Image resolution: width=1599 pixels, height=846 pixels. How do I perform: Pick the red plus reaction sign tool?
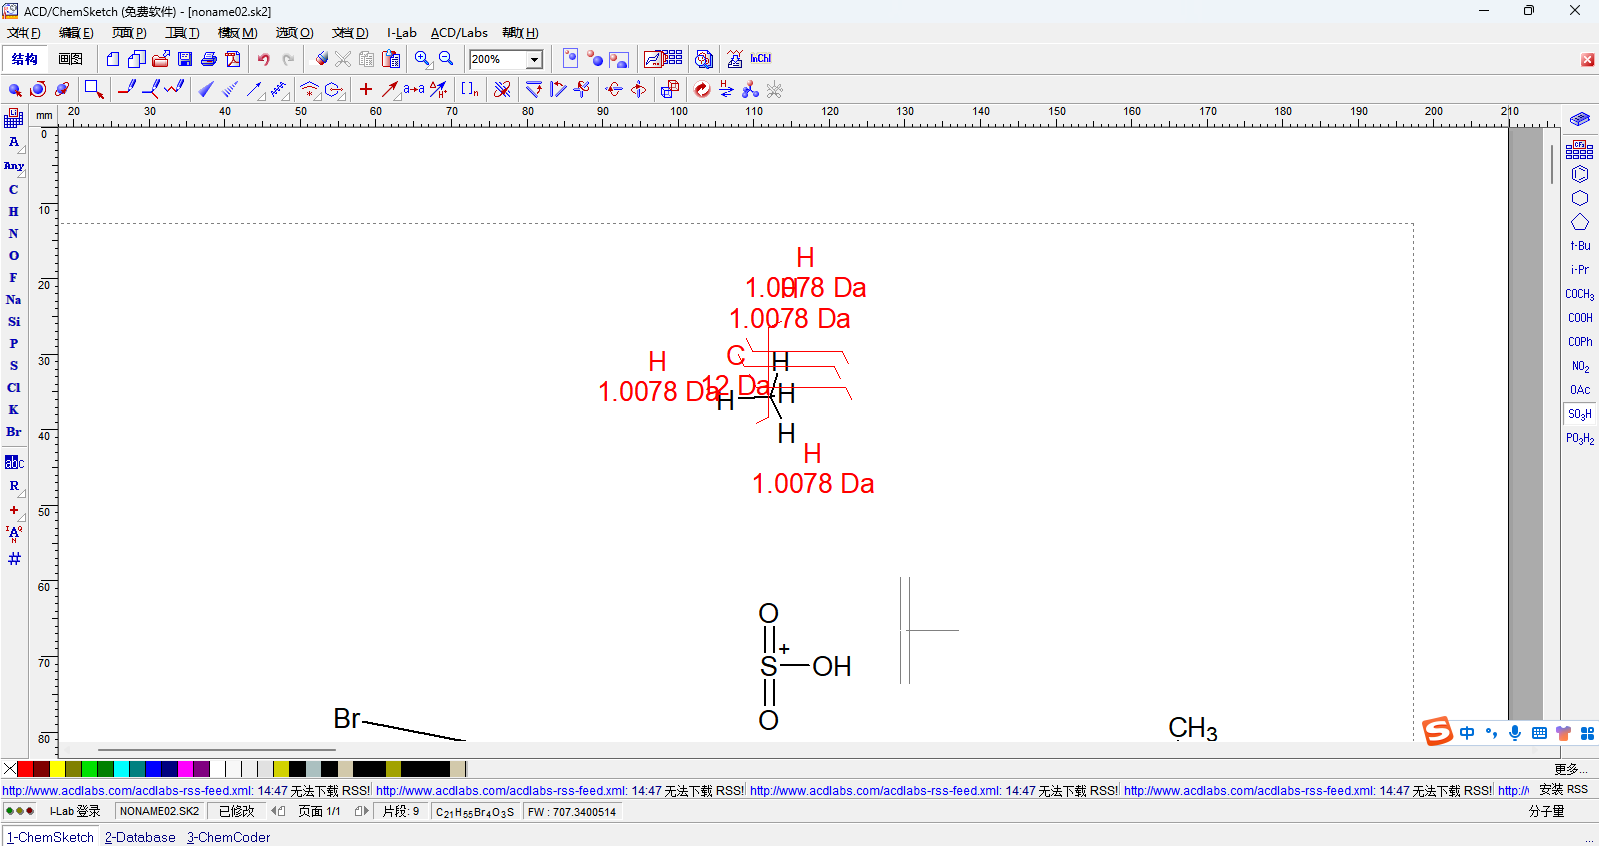(366, 89)
